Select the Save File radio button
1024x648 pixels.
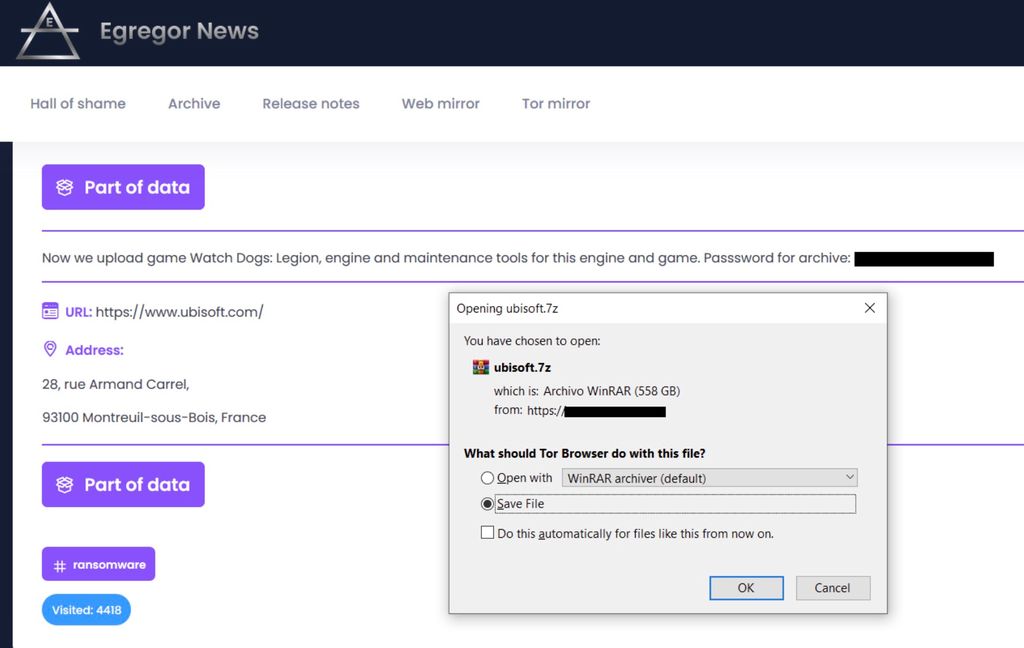(487, 504)
